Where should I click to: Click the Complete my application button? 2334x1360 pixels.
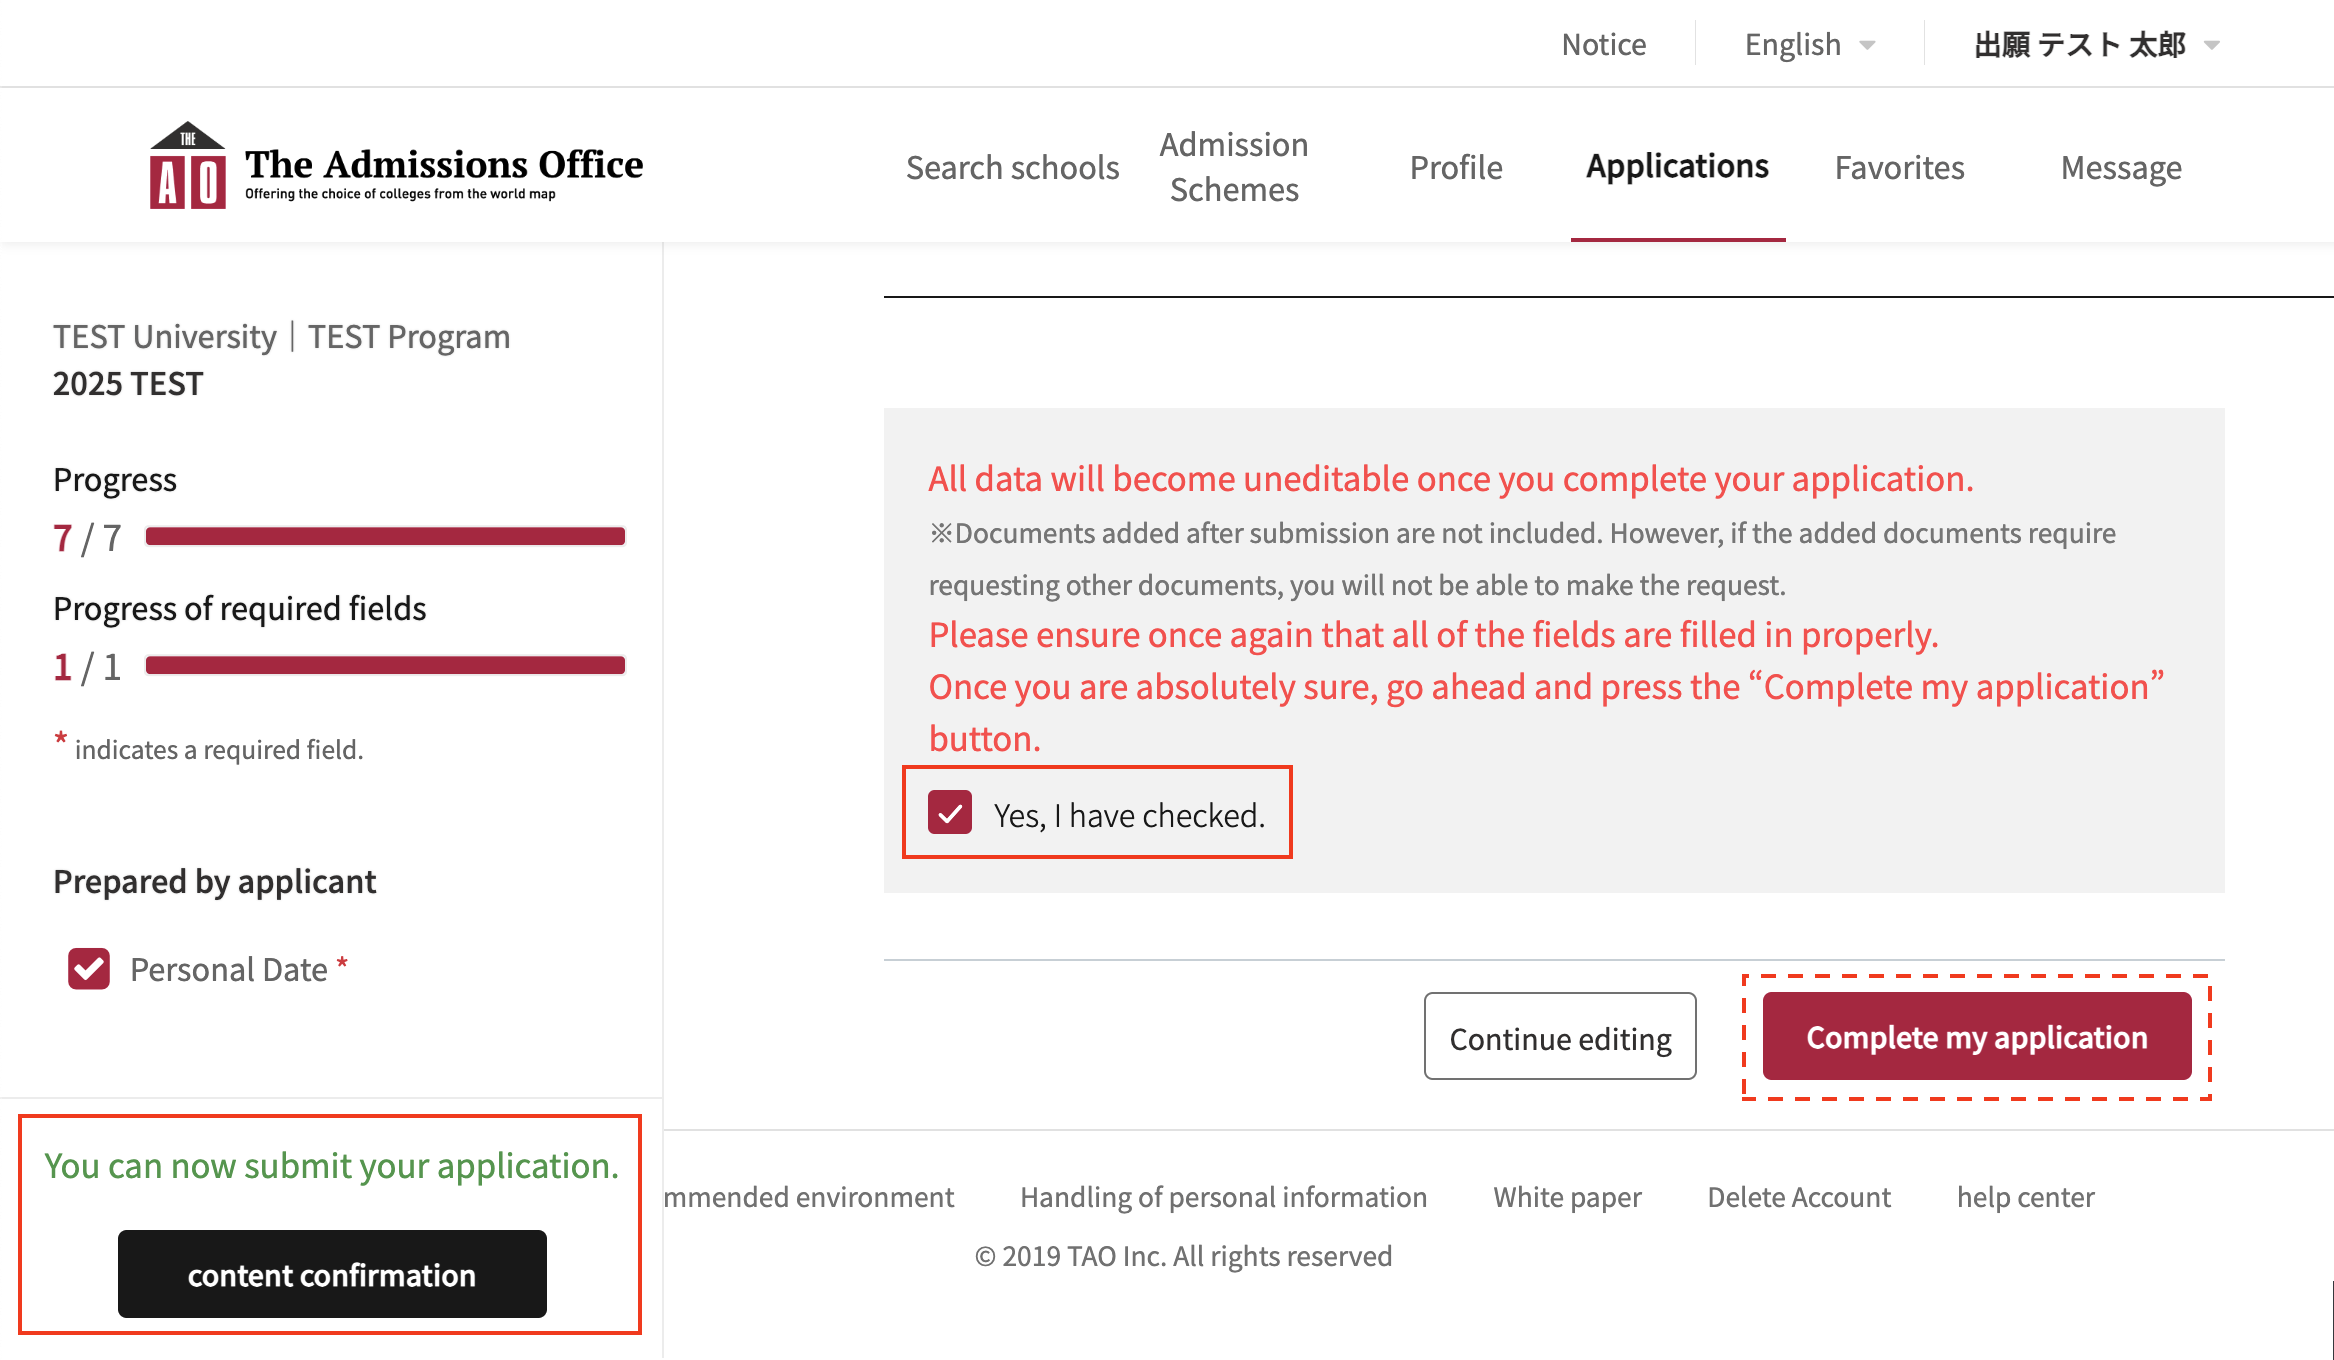click(1976, 1037)
